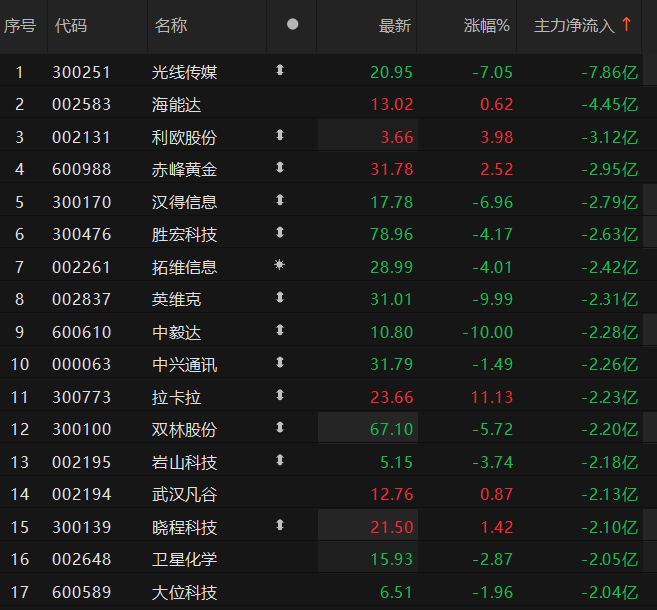Click net inflow value -7.86亿
This screenshot has height=610, width=657.
(610, 72)
